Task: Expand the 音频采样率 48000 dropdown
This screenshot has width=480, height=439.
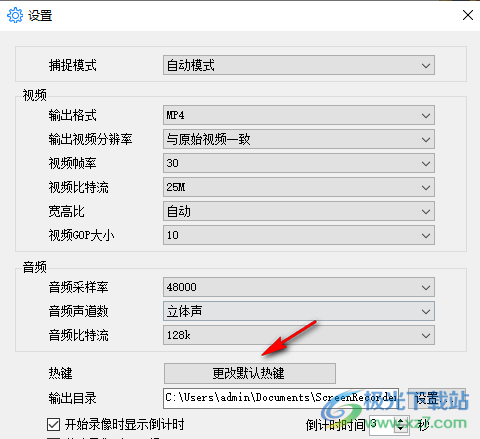Action: (299, 287)
